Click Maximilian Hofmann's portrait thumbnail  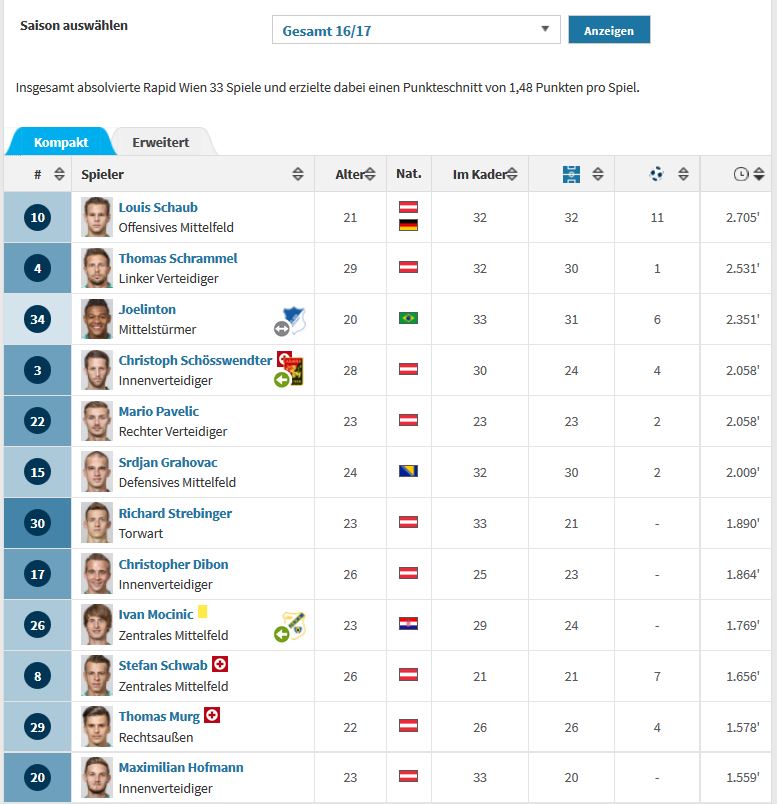pos(96,777)
